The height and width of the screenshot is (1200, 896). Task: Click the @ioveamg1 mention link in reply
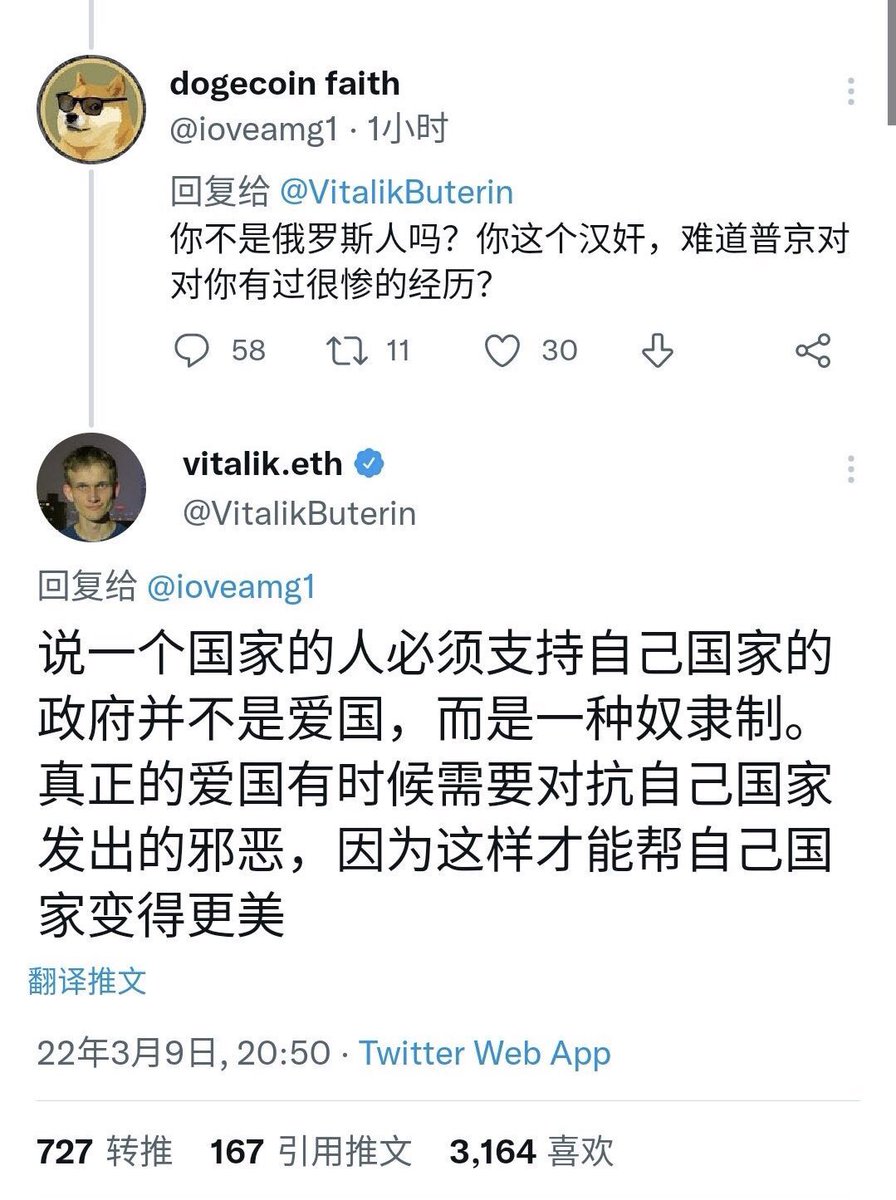(x=230, y=587)
